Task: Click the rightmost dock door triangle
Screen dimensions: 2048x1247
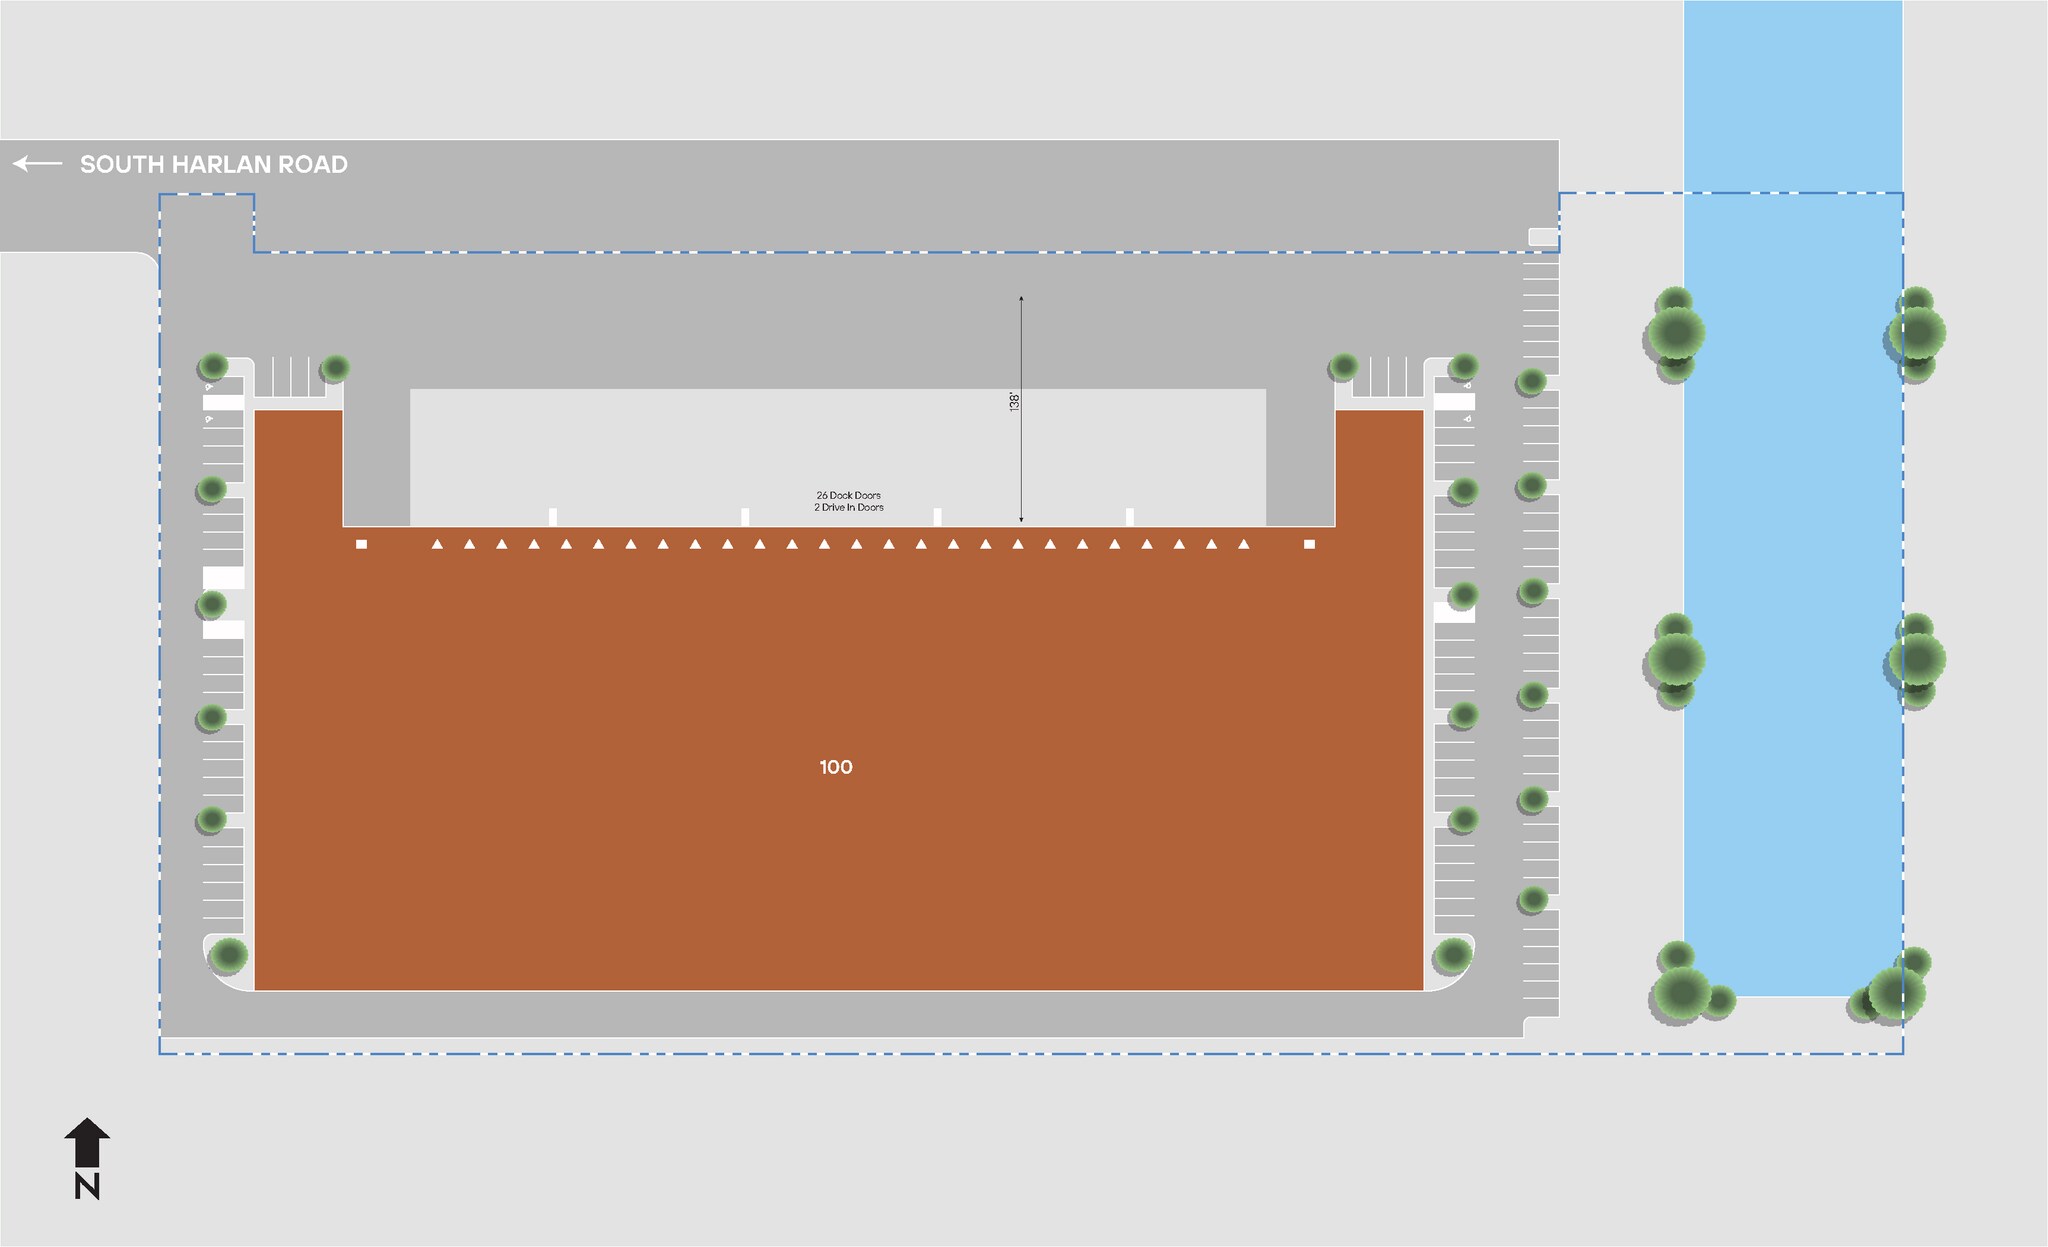Action: (x=1244, y=544)
